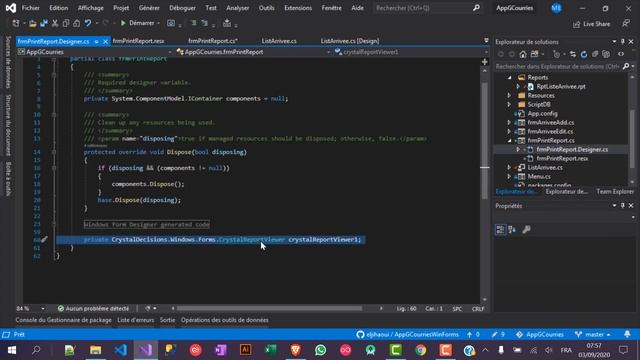Image resolution: width=640 pixels, height=360 pixels.
Task: Click the editor vertical scrollbar
Action: click(484, 141)
